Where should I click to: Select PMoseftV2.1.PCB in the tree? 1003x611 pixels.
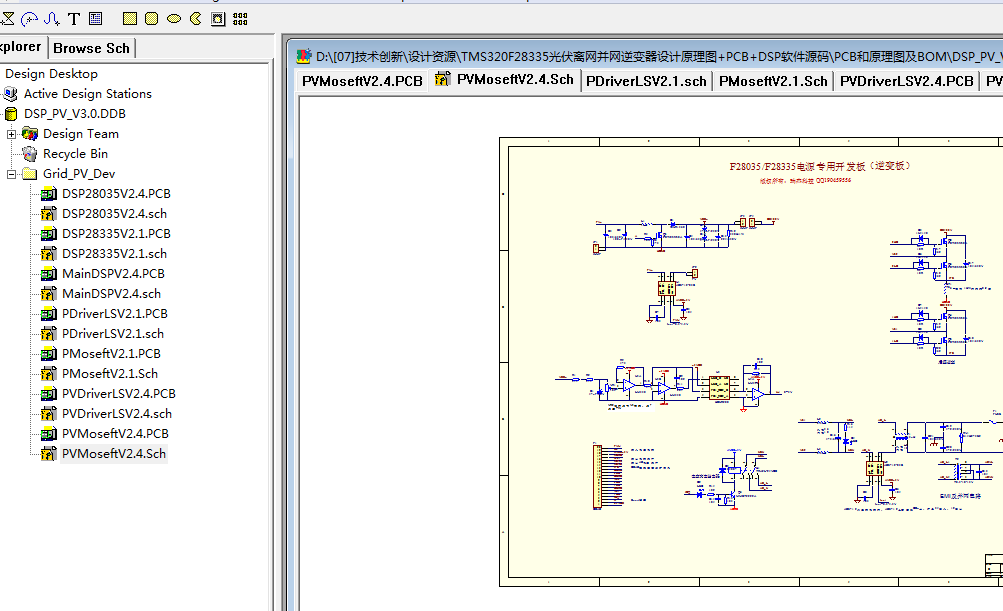pyautogui.click(x=111, y=354)
